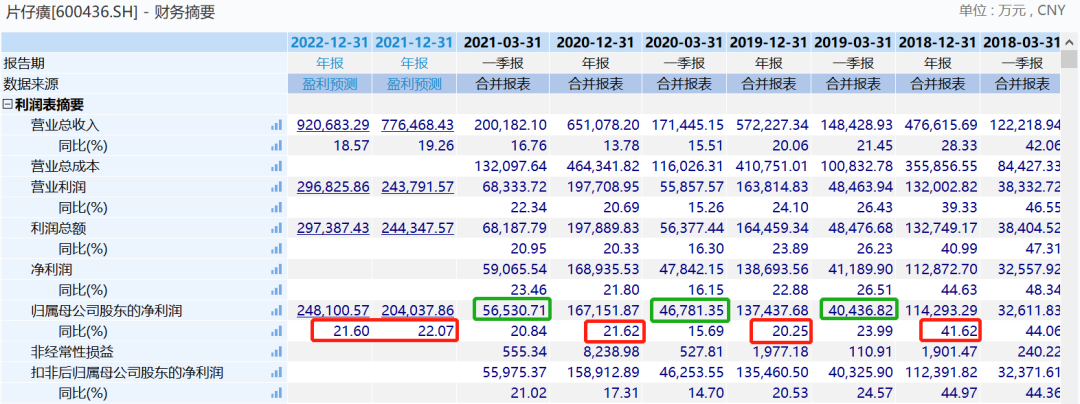The width and height of the screenshot is (1080, 404).
Task: Collapse the 利润表摘要 section
Action: (x=8, y=105)
